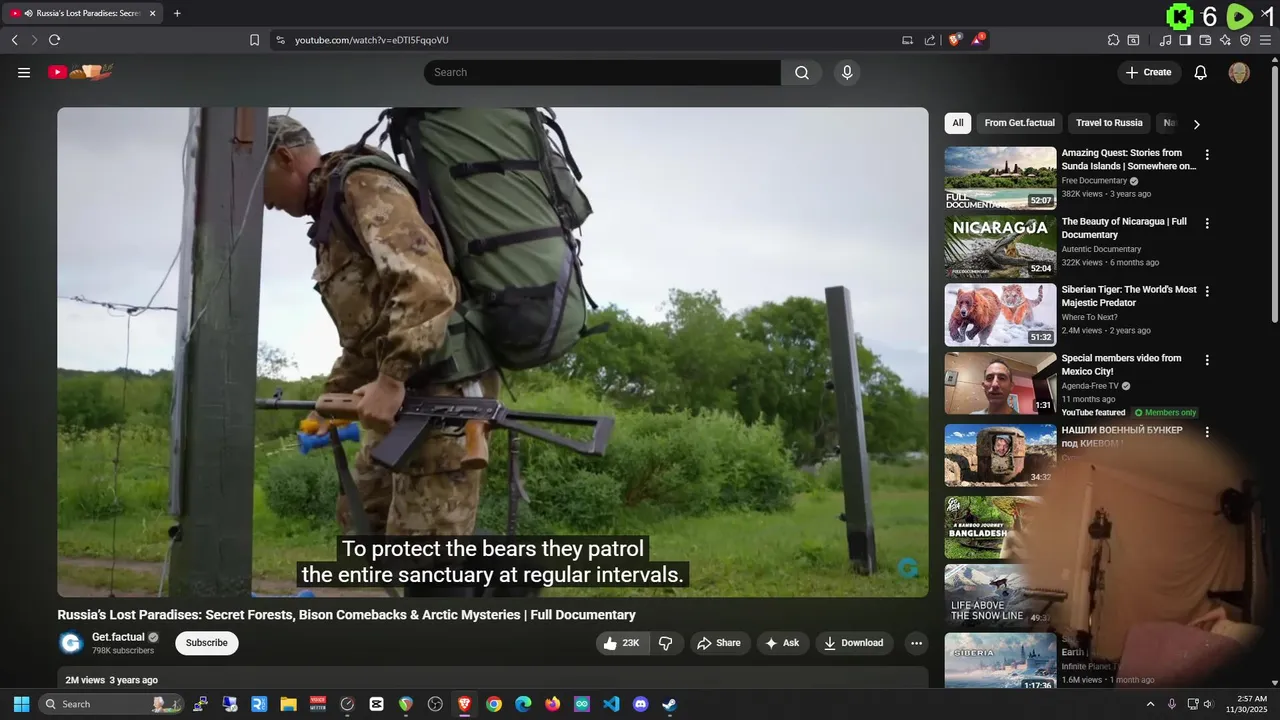
Task: Open the Get.factual channel name link
Action: [x=118, y=637]
